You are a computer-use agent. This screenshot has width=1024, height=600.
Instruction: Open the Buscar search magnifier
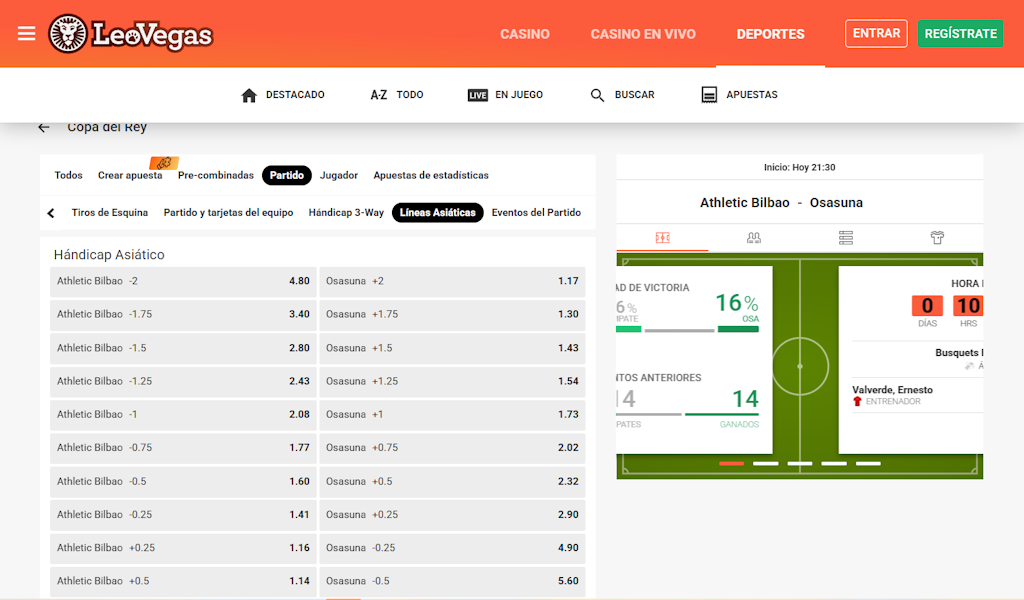pos(597,95)
